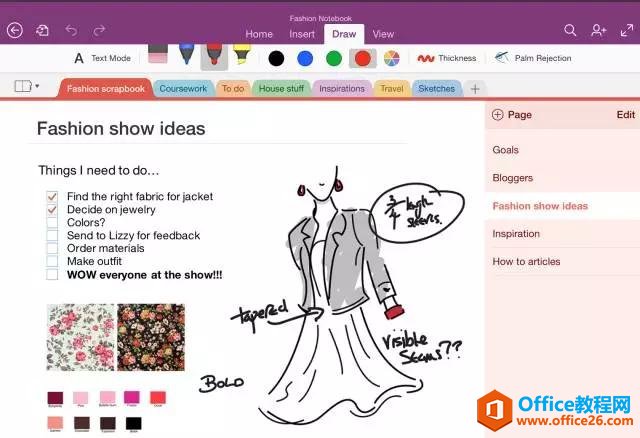Screen dimensions: 640x438
Task: Switch to the Insert tab
Action: tap(301, 34)
